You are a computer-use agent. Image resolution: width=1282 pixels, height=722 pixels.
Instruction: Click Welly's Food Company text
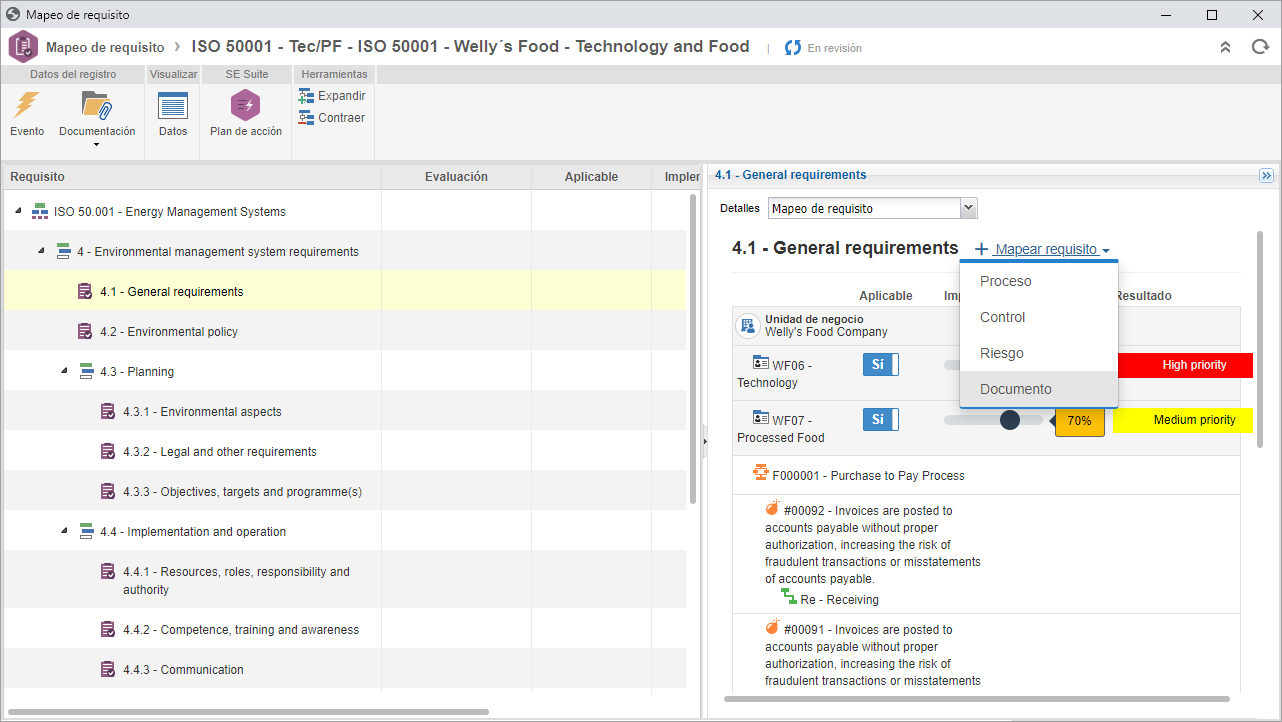[826, 332]
